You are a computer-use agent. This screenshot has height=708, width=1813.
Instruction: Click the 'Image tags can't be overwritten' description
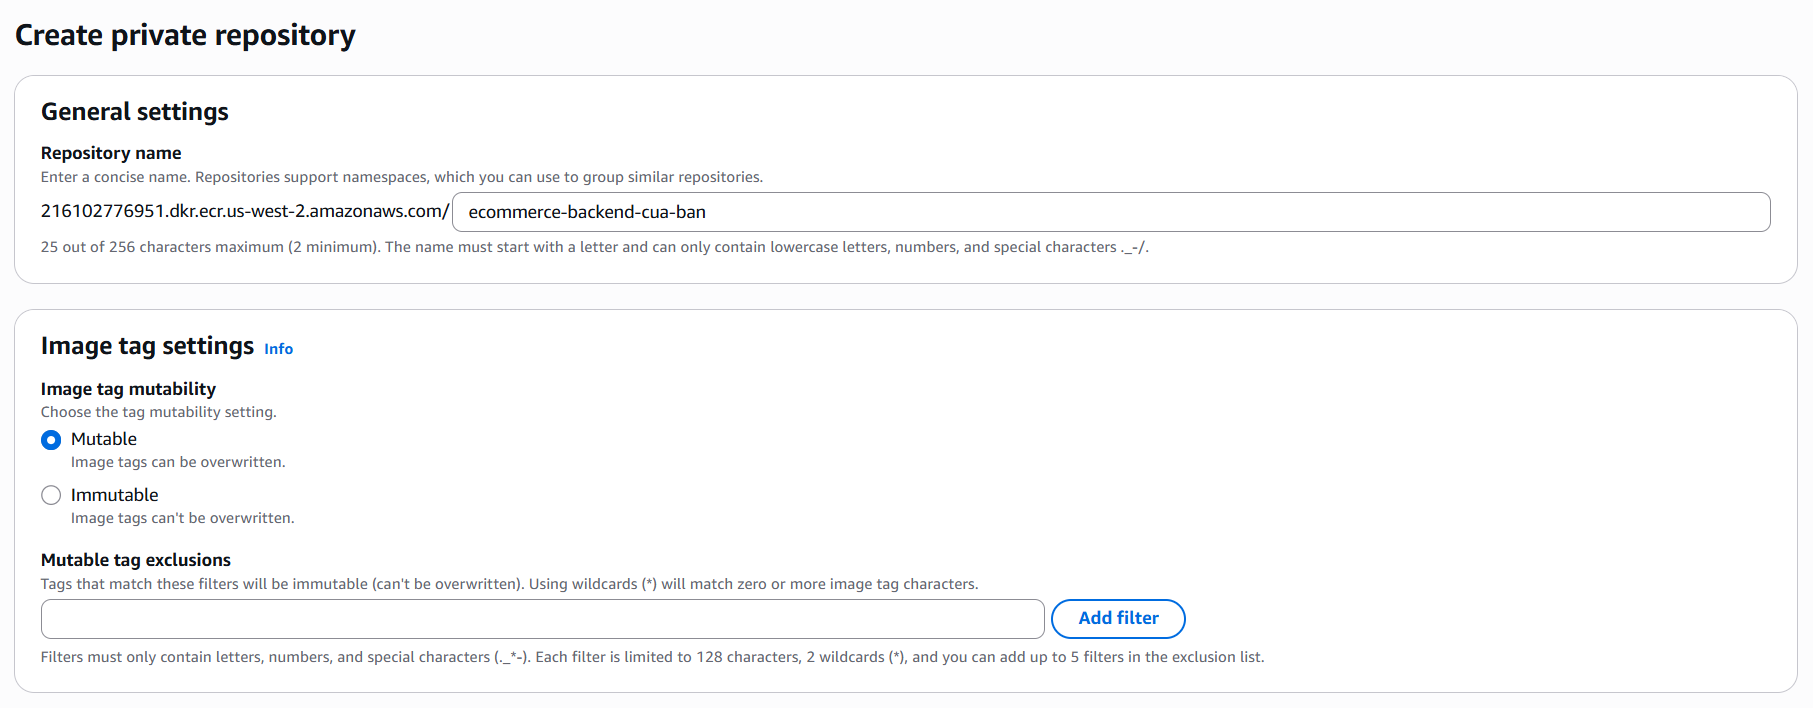coord(182,518)
